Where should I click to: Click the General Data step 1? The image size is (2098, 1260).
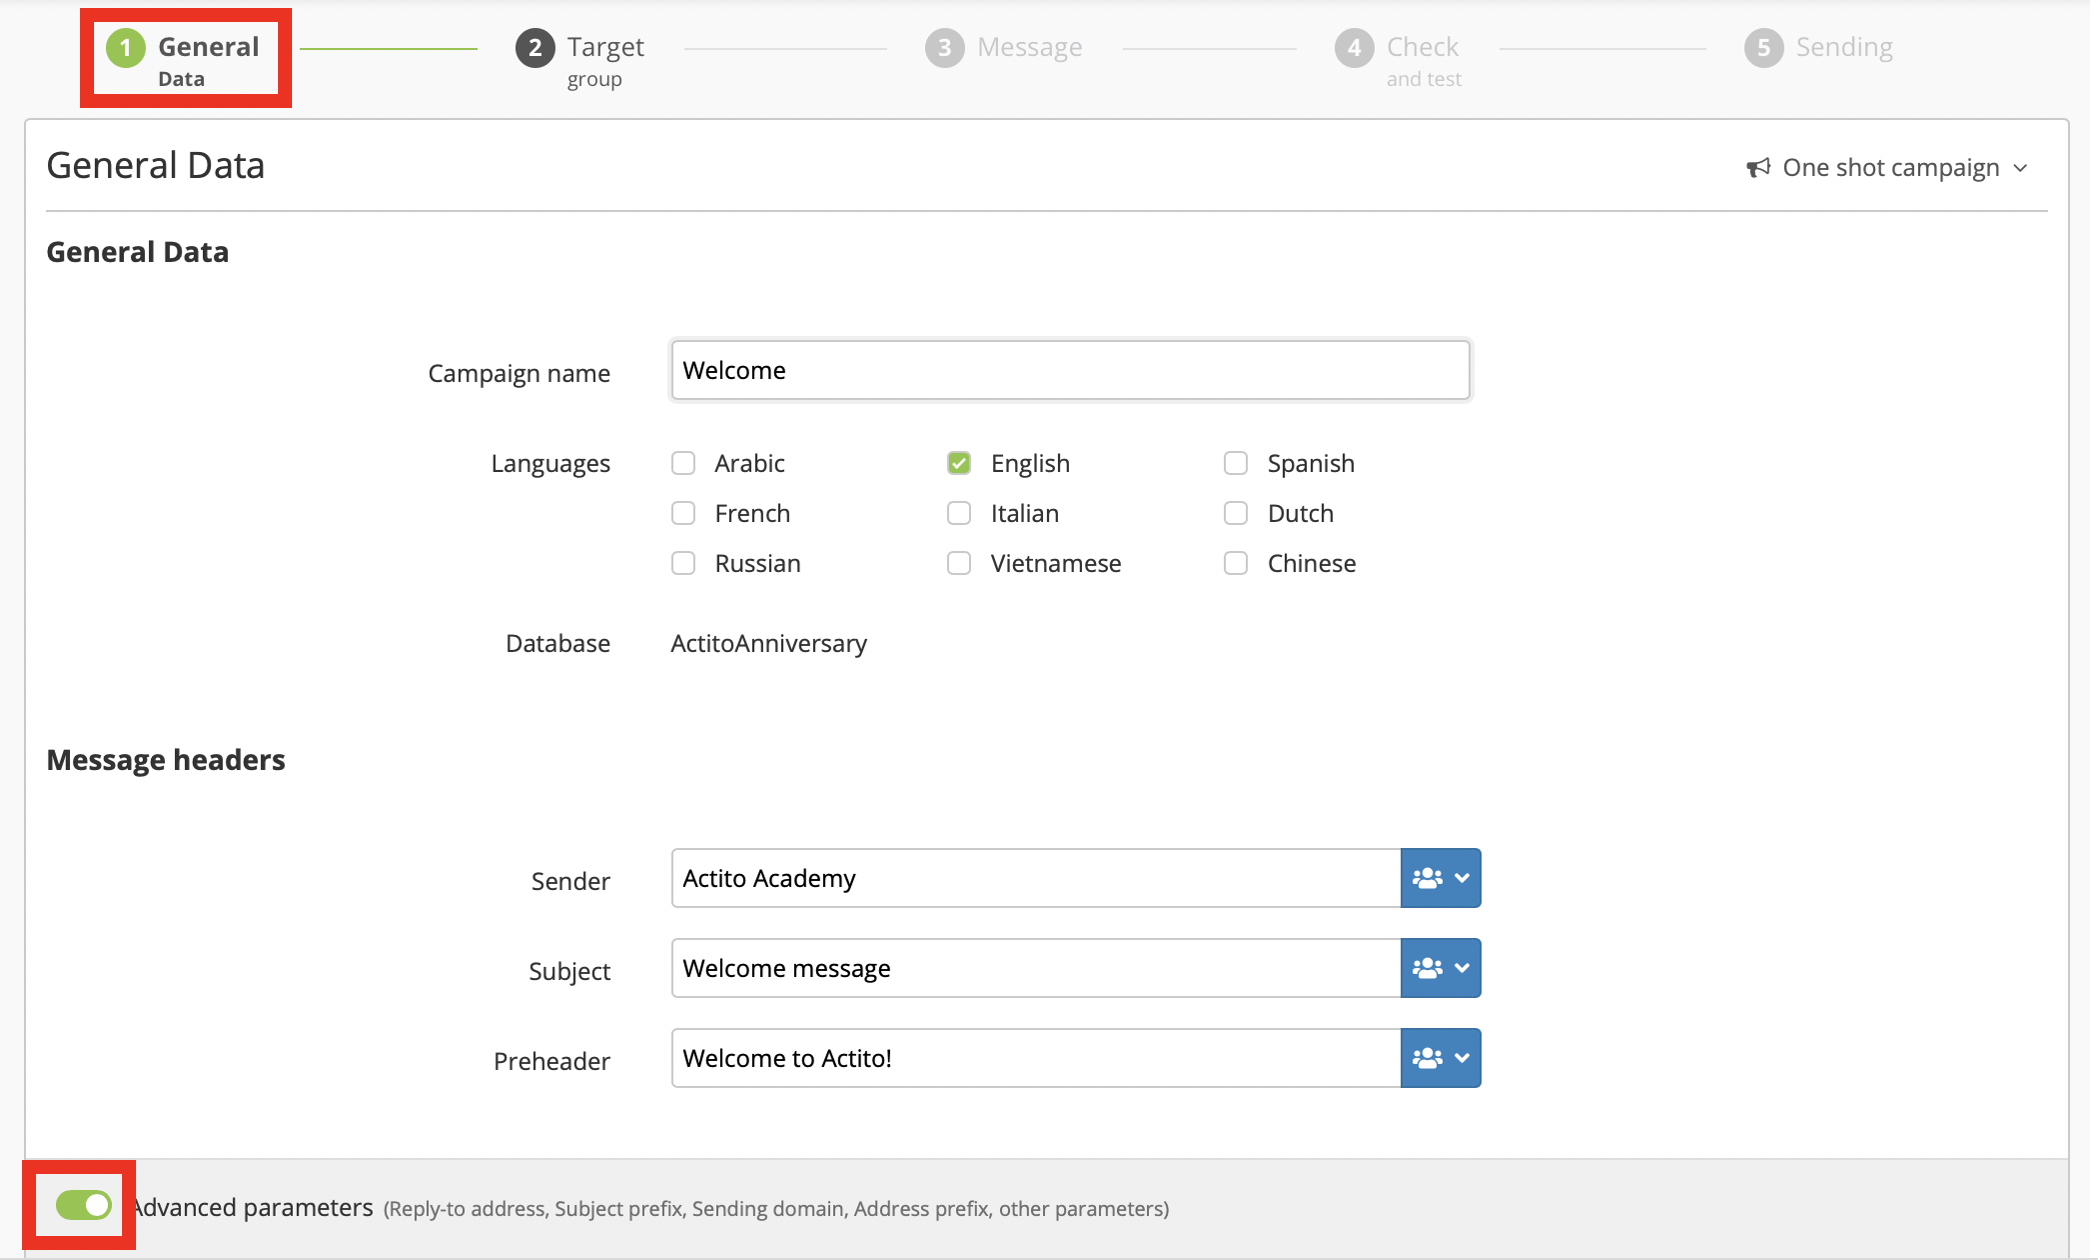coord(185,59)
